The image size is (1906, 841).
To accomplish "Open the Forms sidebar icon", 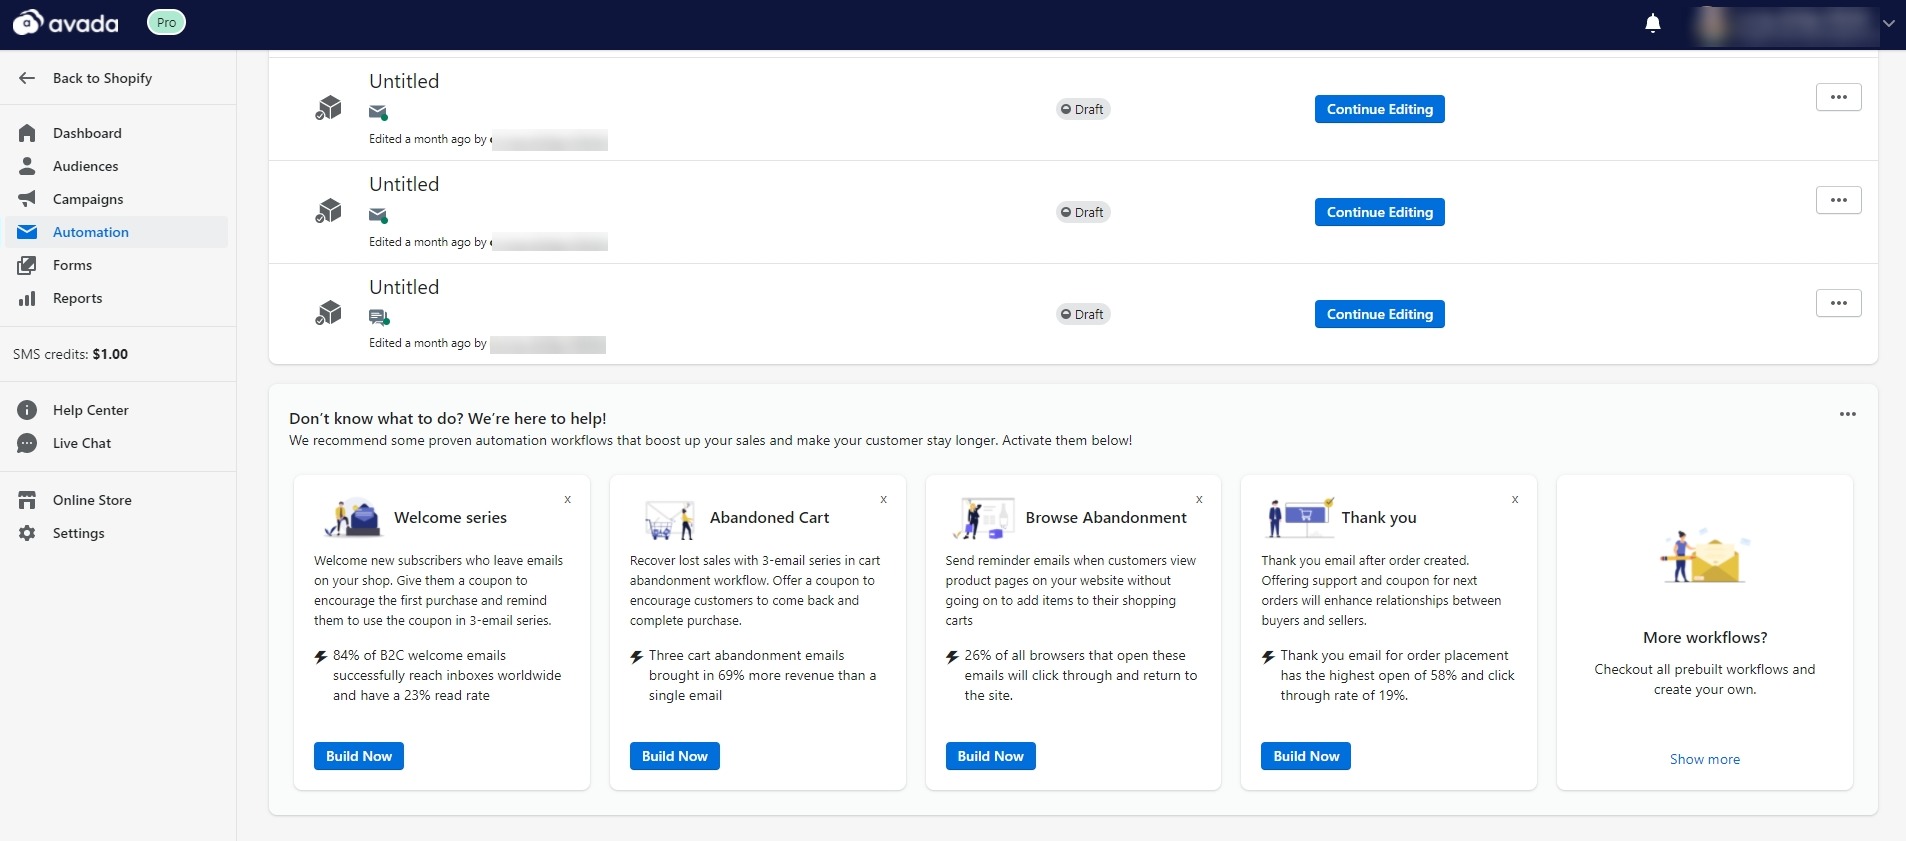I will 27,265.
